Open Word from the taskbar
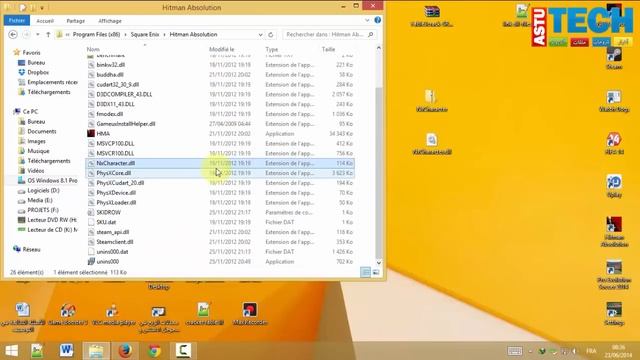This screenshot has width=640, height=360. click(x=67, y=351)
